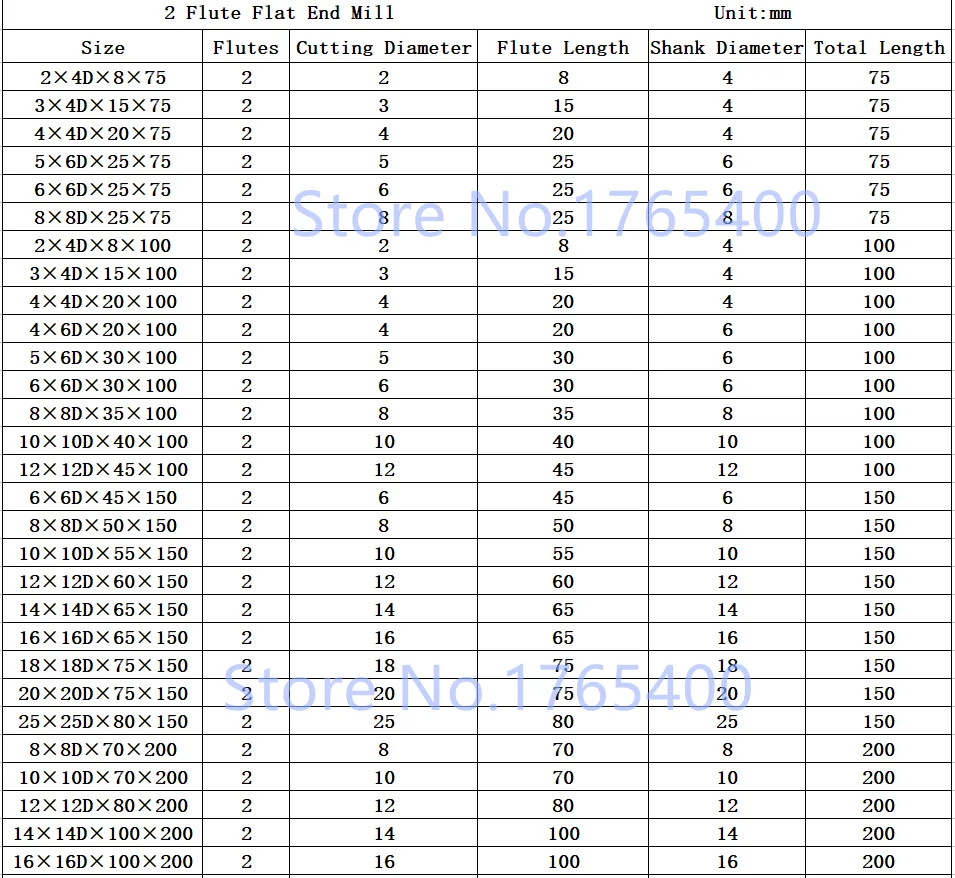Select size cell '25×25D×80×150'

(102, 722)
